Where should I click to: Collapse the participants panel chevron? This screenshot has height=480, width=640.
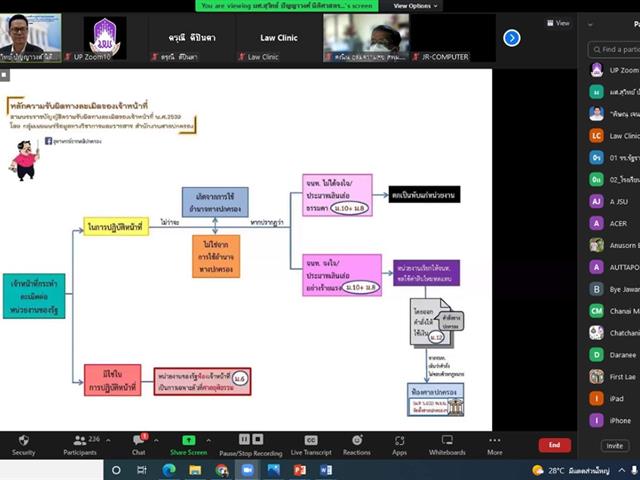(x=590, y=24)
